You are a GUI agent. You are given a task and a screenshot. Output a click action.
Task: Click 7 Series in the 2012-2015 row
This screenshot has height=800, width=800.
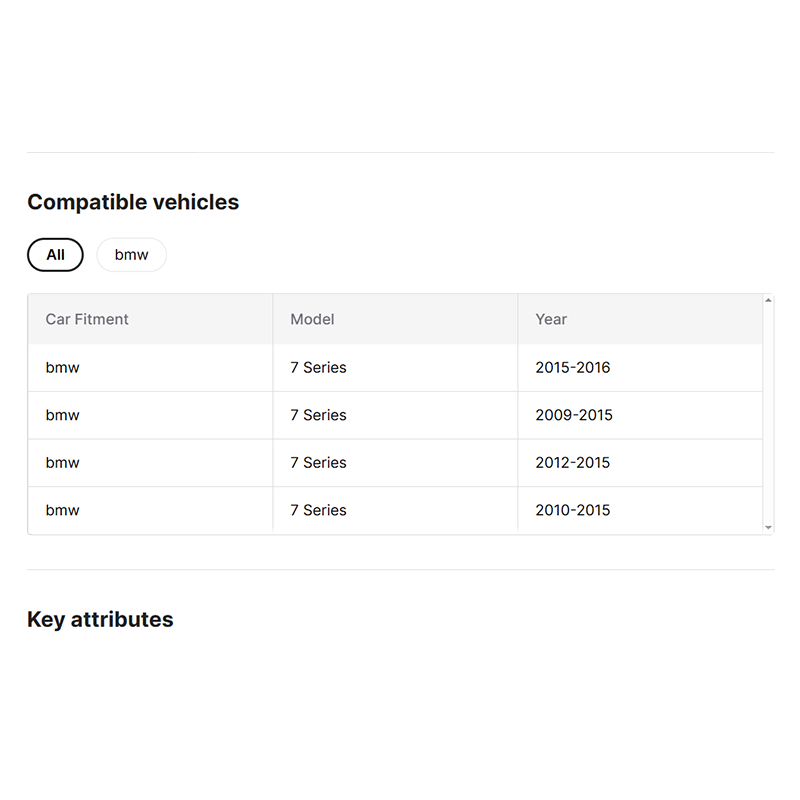pyautogui.click(x=318, y=462)
